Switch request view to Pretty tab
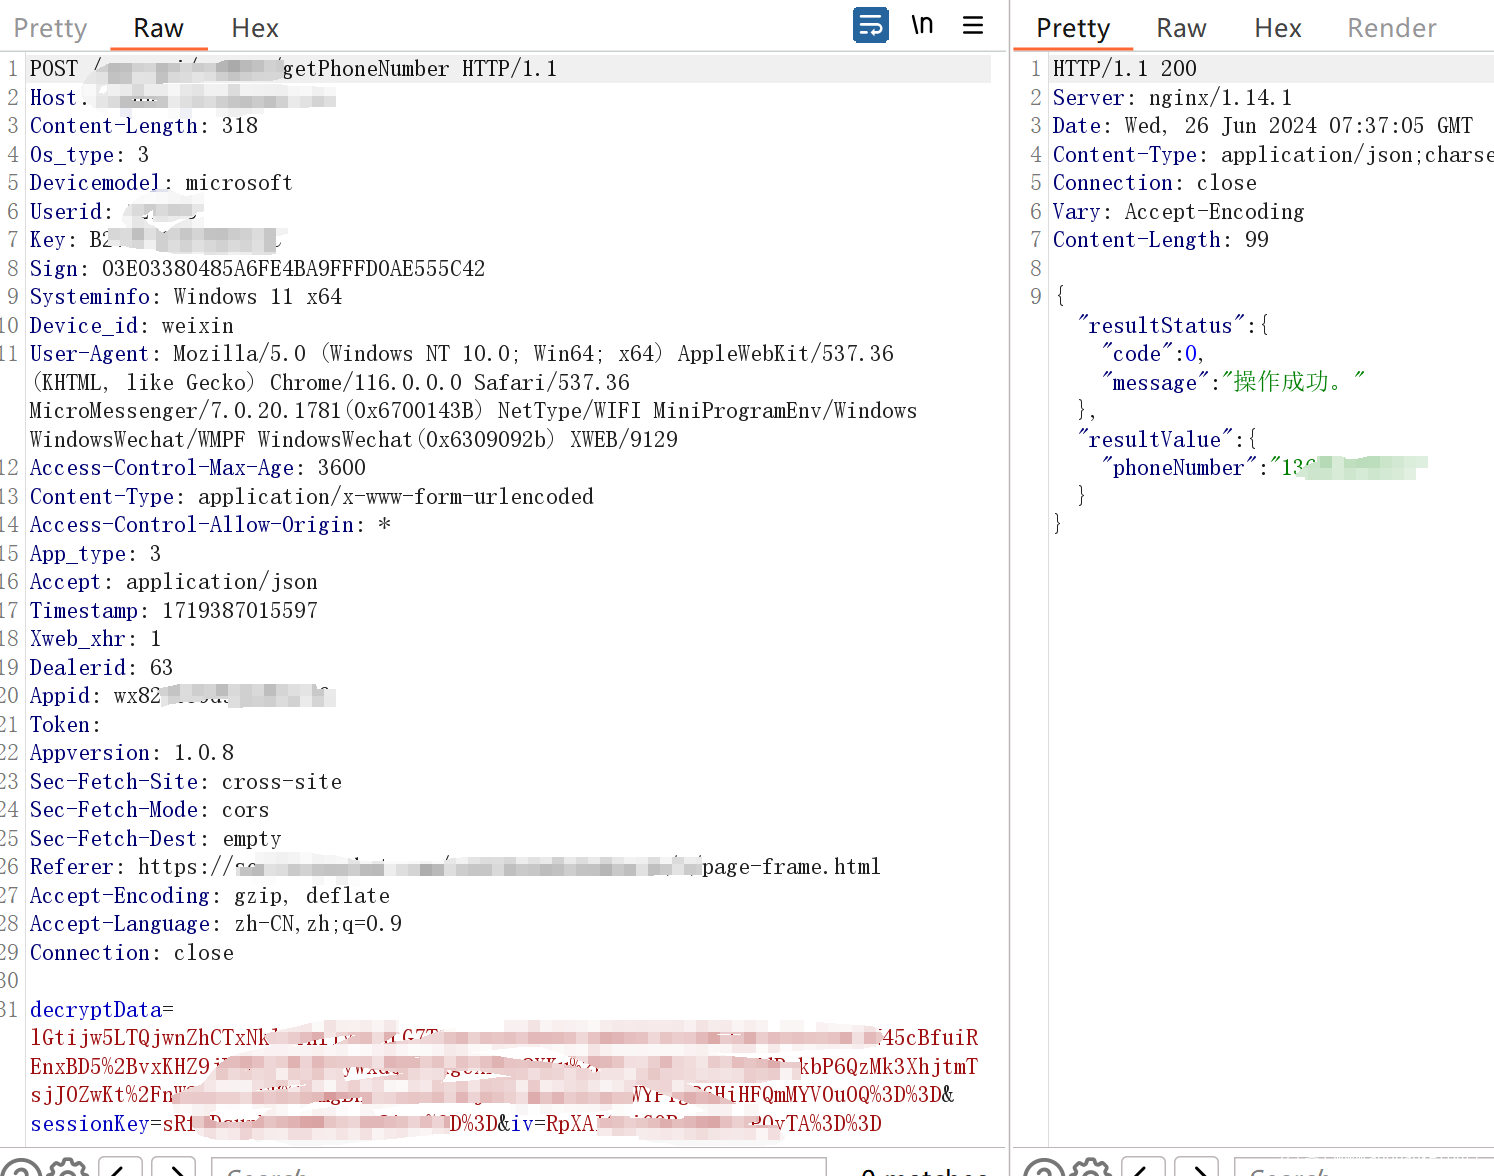 50,28
